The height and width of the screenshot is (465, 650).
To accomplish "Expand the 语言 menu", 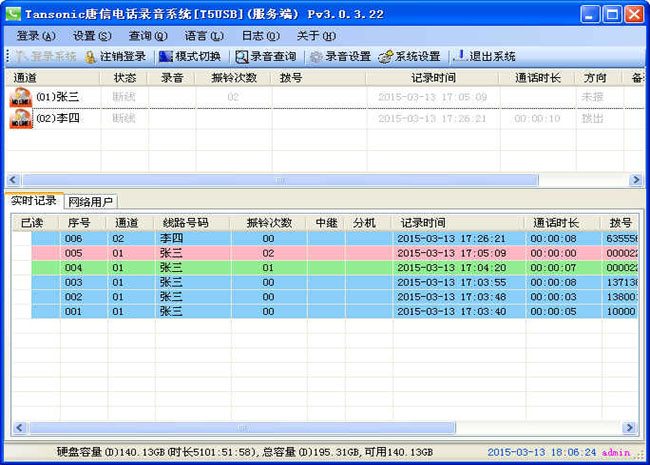I will pyautogui.click(x=203, y=36).
